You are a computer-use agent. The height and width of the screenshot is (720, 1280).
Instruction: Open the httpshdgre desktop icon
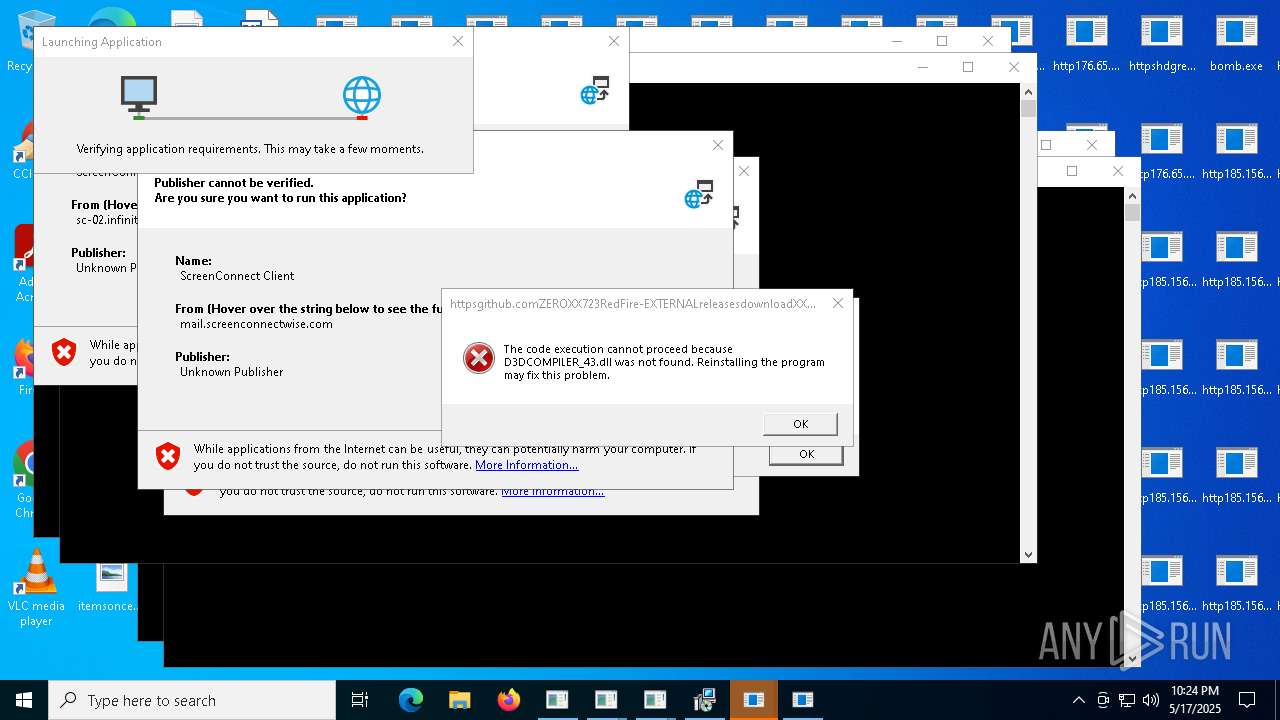click(1161, 44)
